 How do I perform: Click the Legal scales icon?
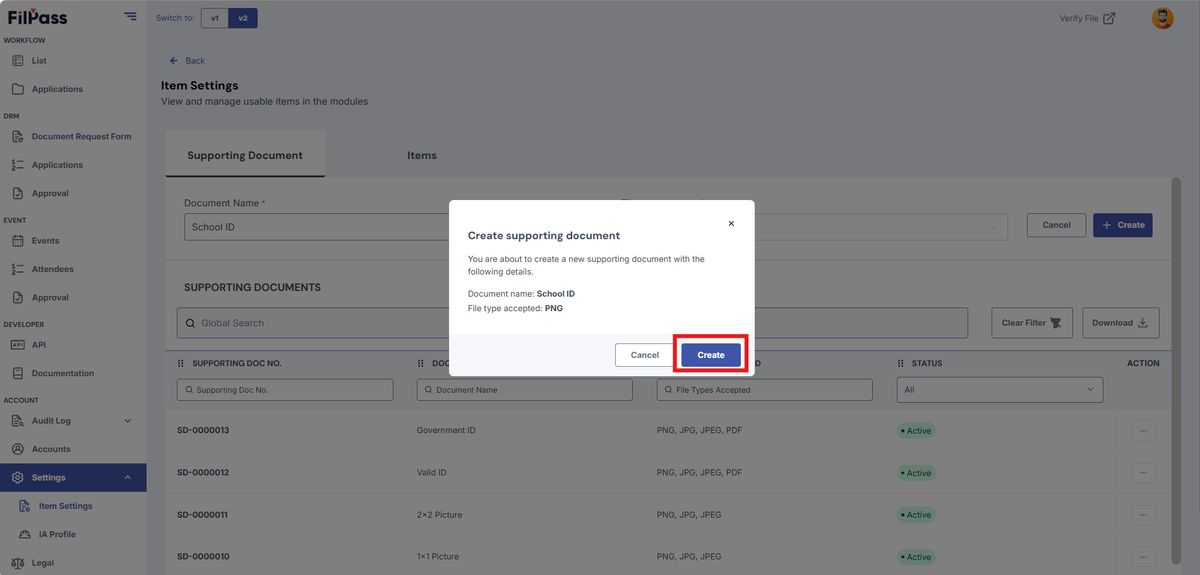(x=18, y=563)
